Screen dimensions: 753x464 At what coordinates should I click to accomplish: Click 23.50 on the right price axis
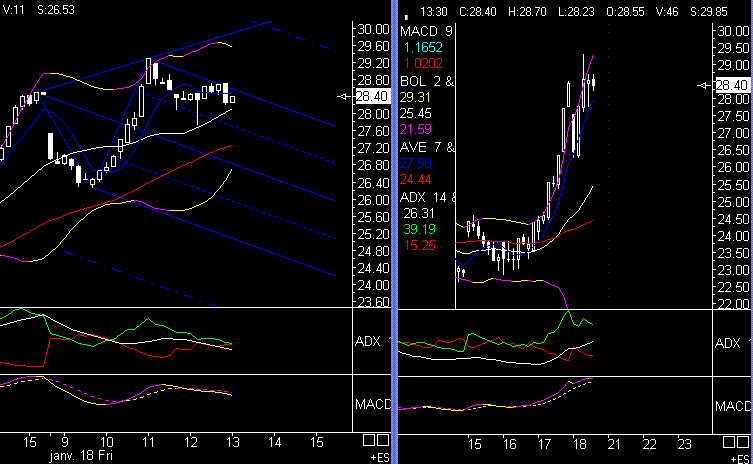[x=733, y=254]
